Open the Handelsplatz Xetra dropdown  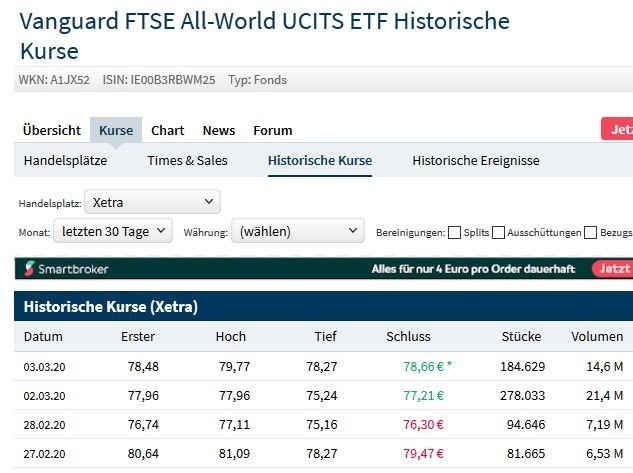point(152,202)
